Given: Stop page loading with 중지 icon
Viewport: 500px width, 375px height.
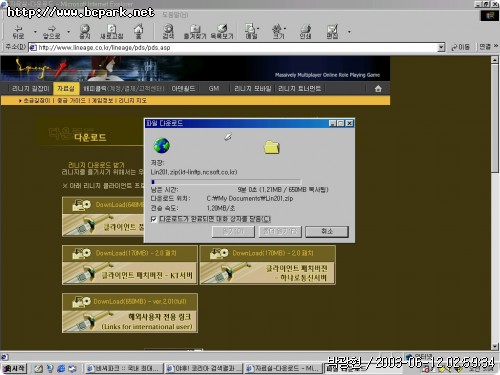Looking at the screenshot, I should (85, 32).
